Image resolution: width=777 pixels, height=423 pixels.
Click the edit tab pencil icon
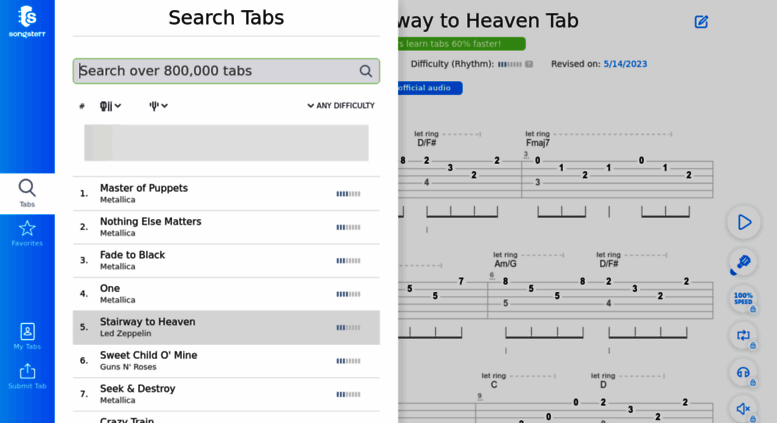701,22
